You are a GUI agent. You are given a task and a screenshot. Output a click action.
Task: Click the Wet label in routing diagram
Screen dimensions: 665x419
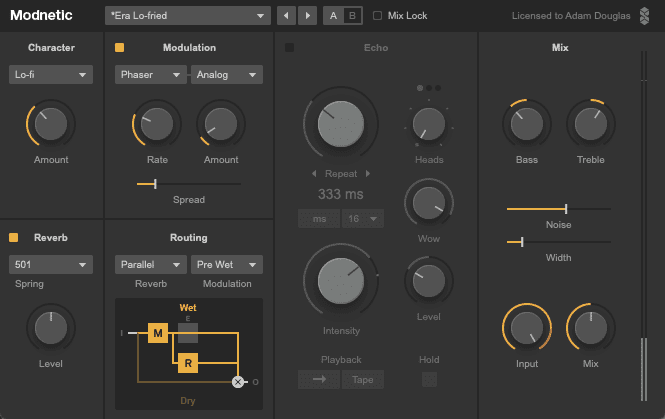[x=188, y=307]
